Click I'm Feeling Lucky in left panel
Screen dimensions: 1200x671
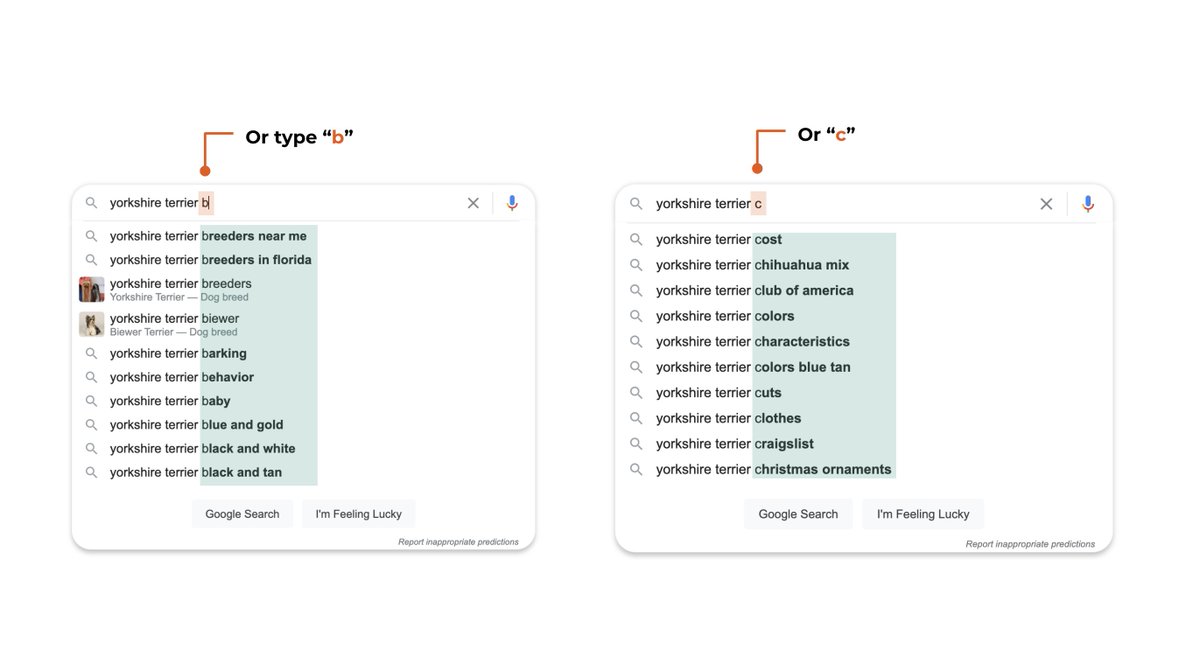(358, 514)
